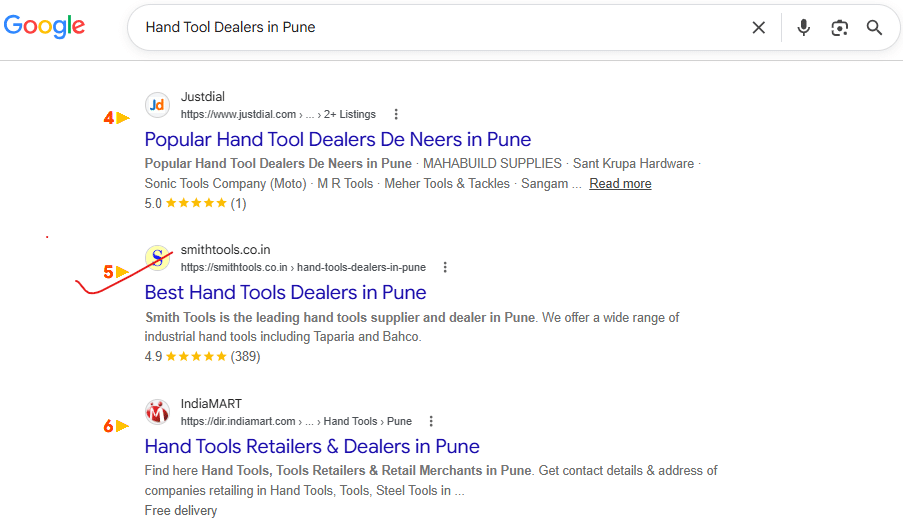This screenshot has height=524, width=903.
Task: Click the IndiaMART snippet starting Find here
Action: [431, 480]
